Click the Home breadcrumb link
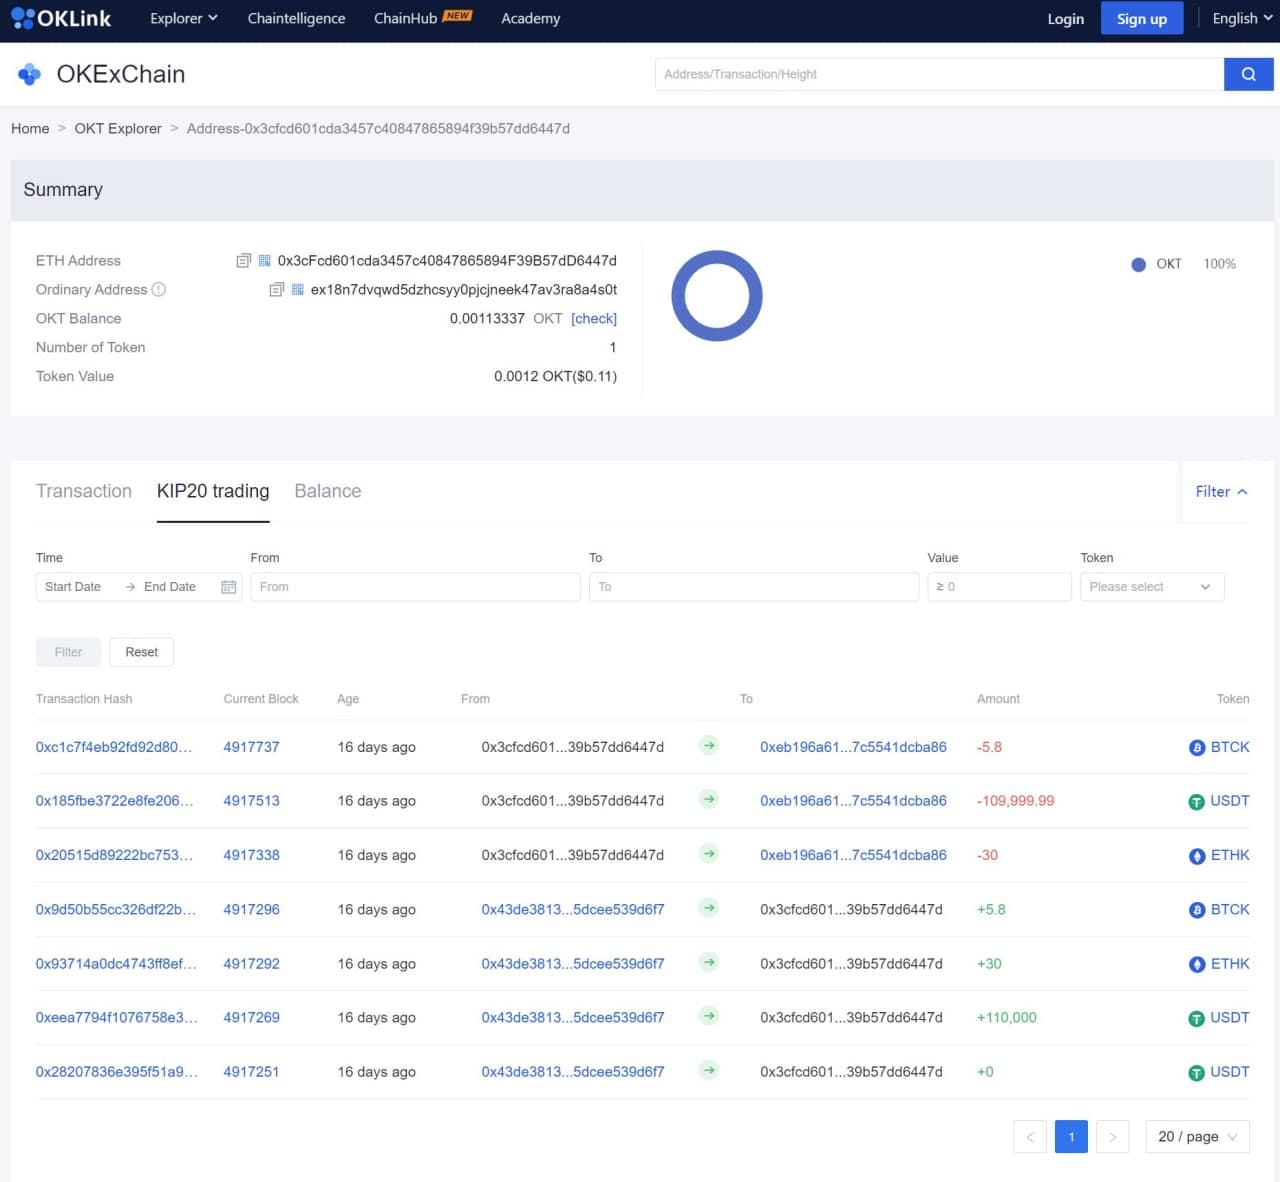1280x1182 pixels. tap(30, 128)
